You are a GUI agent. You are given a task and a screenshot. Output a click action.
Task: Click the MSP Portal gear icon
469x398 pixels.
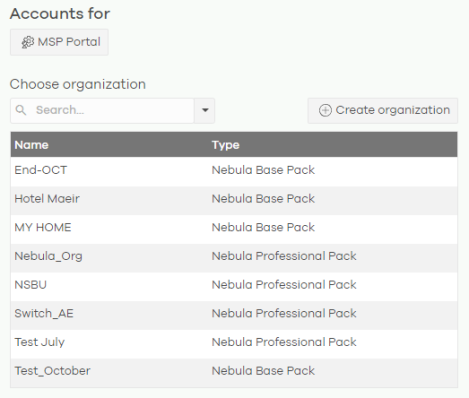point(28,42)
